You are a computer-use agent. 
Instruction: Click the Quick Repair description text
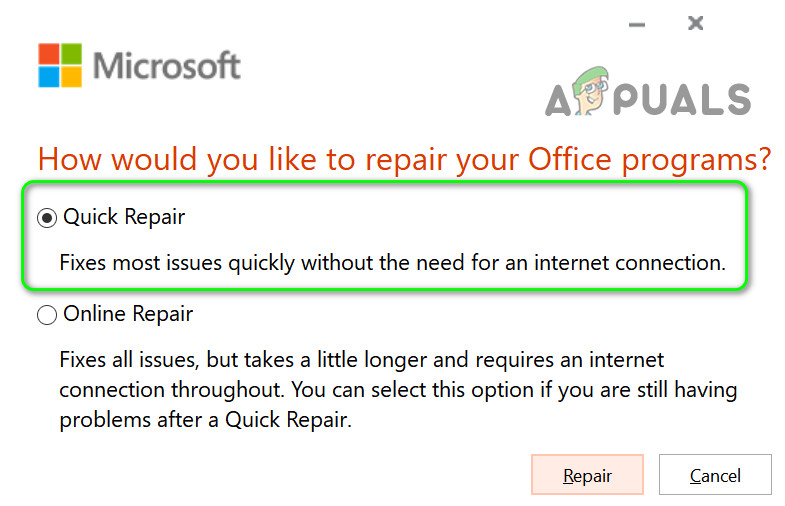[392, 264]
